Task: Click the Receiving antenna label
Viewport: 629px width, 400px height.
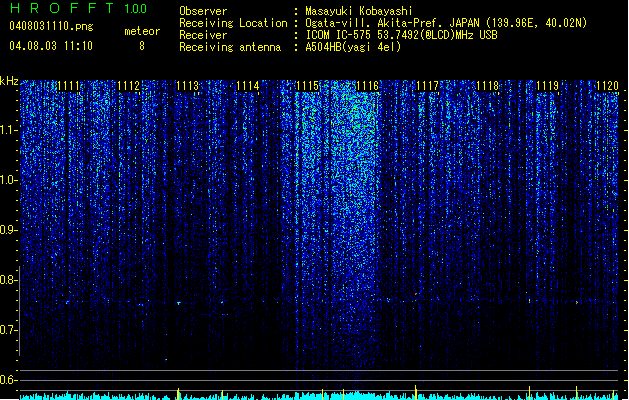Action: 230,47
